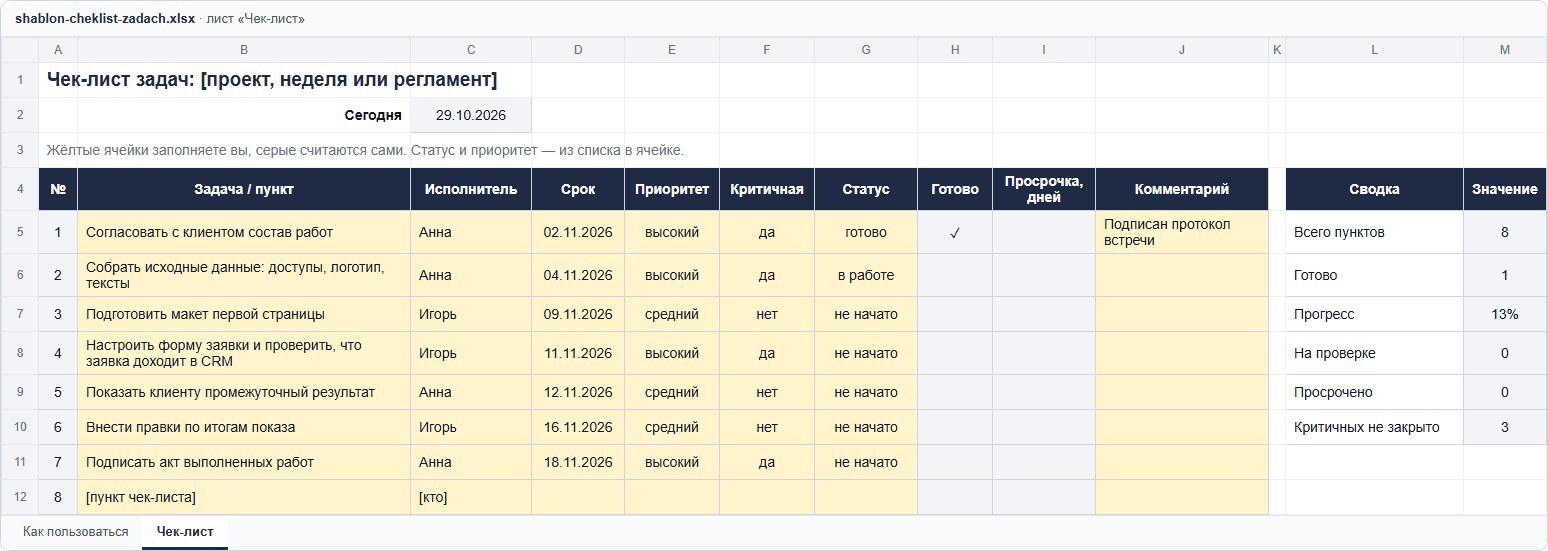
Task: Click summary label «На проверке»
Action: [1374, 353]
